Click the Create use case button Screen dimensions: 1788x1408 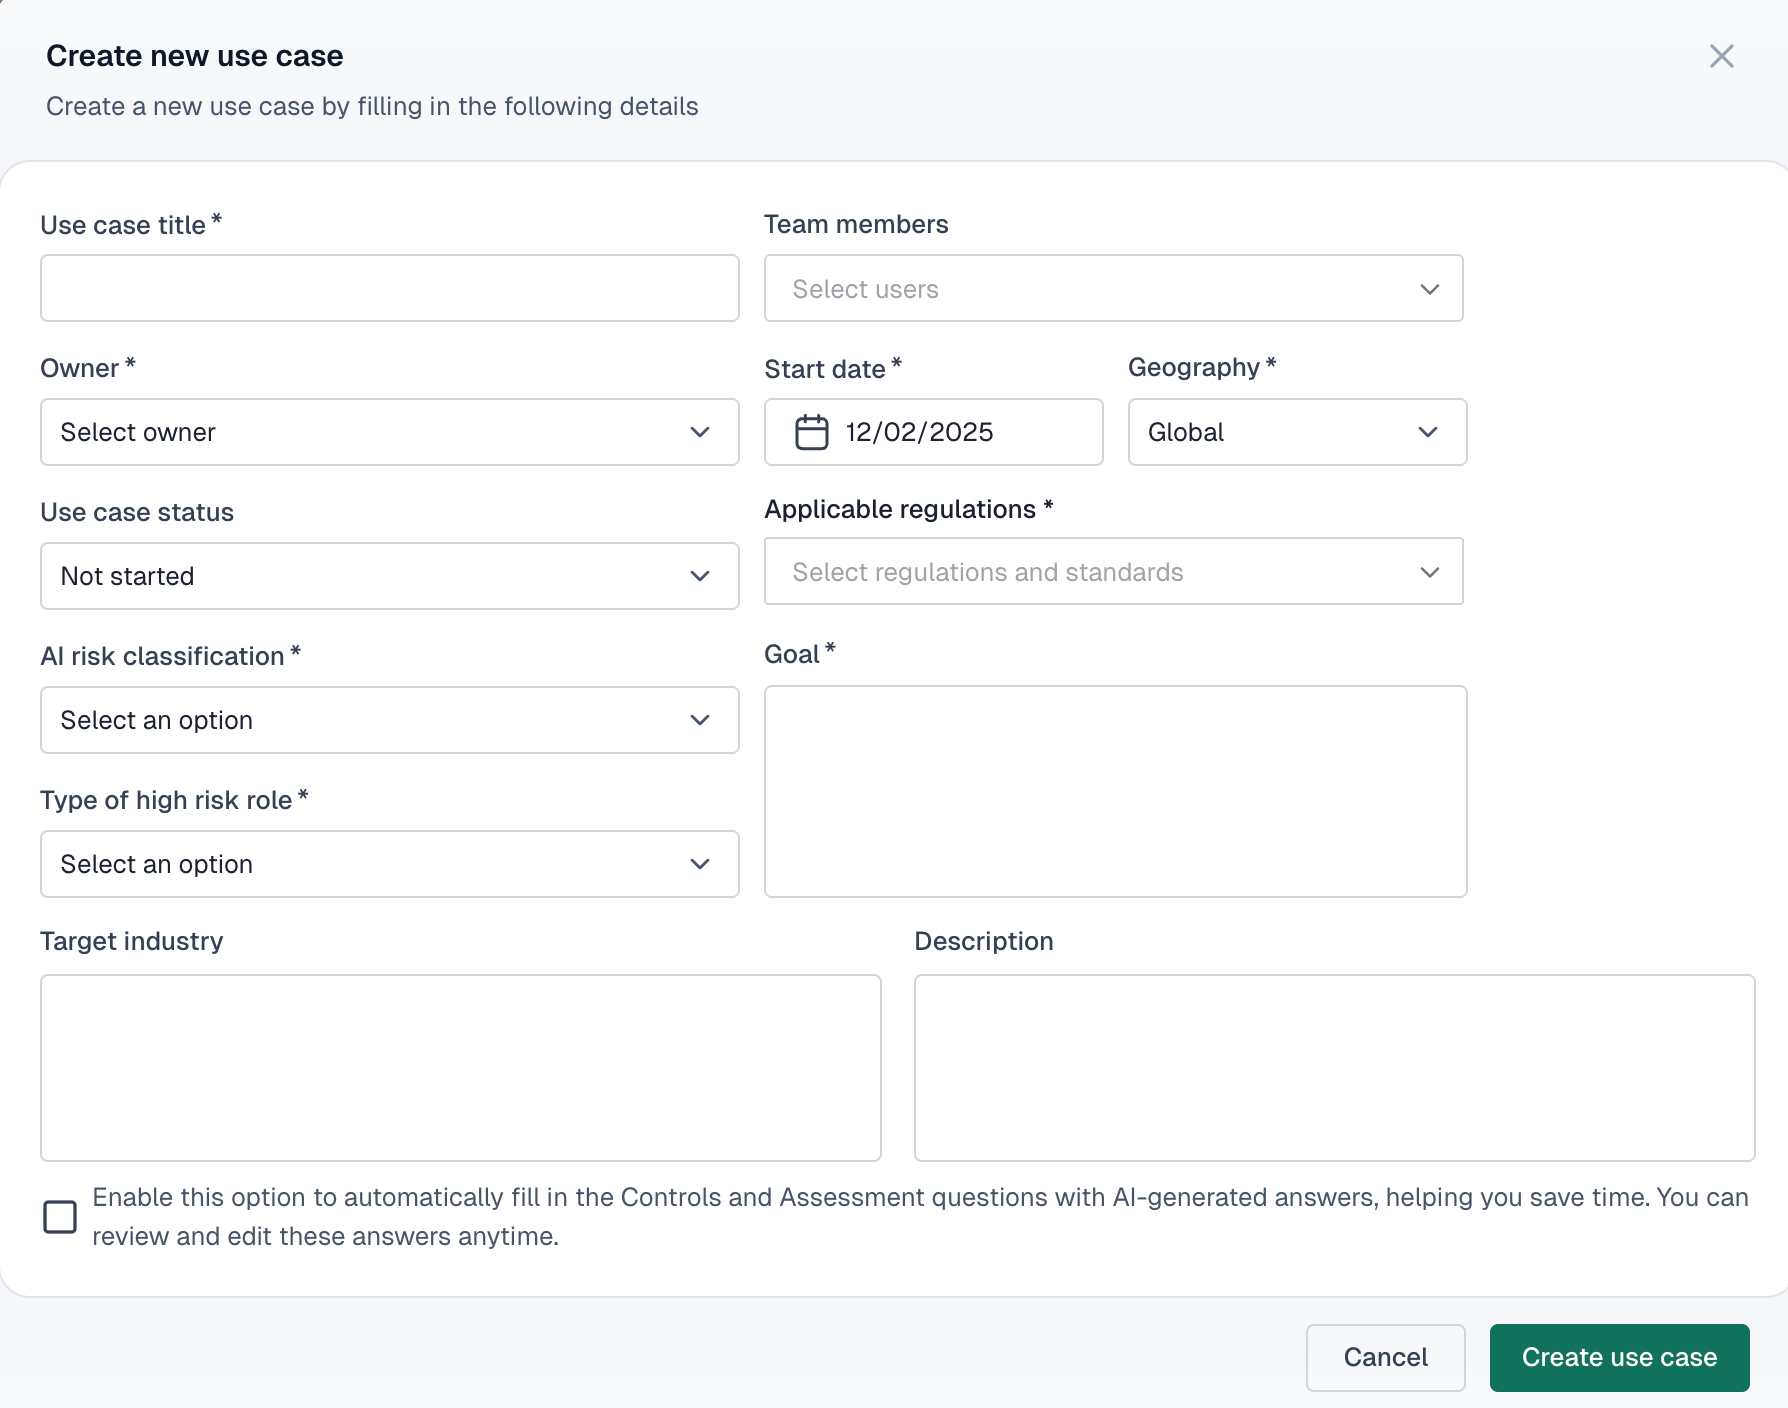click(x=1619, y=1357)
